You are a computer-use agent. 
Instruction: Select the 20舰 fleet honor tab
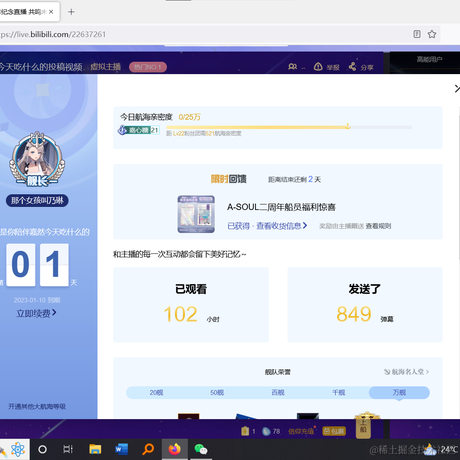156,393
